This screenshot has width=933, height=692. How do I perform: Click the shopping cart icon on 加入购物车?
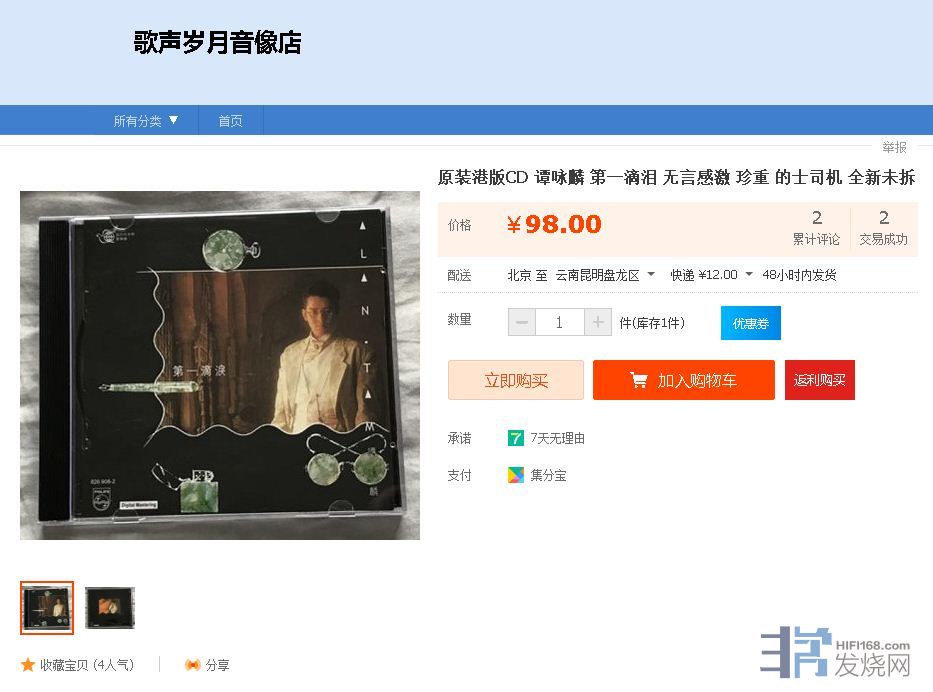(638, 380)
